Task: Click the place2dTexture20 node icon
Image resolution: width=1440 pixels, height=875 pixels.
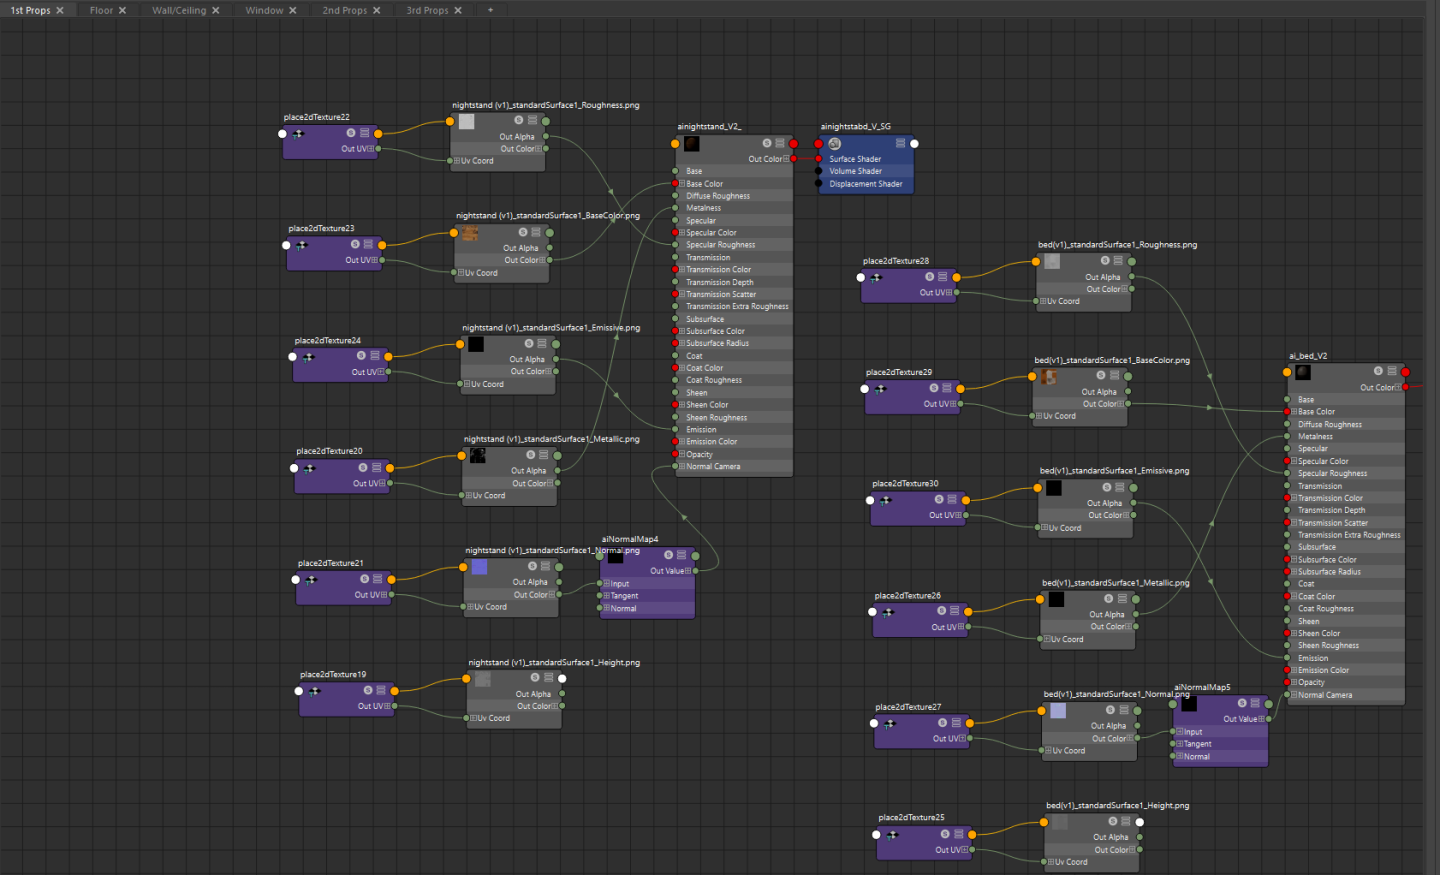Action: click(310, 468)
